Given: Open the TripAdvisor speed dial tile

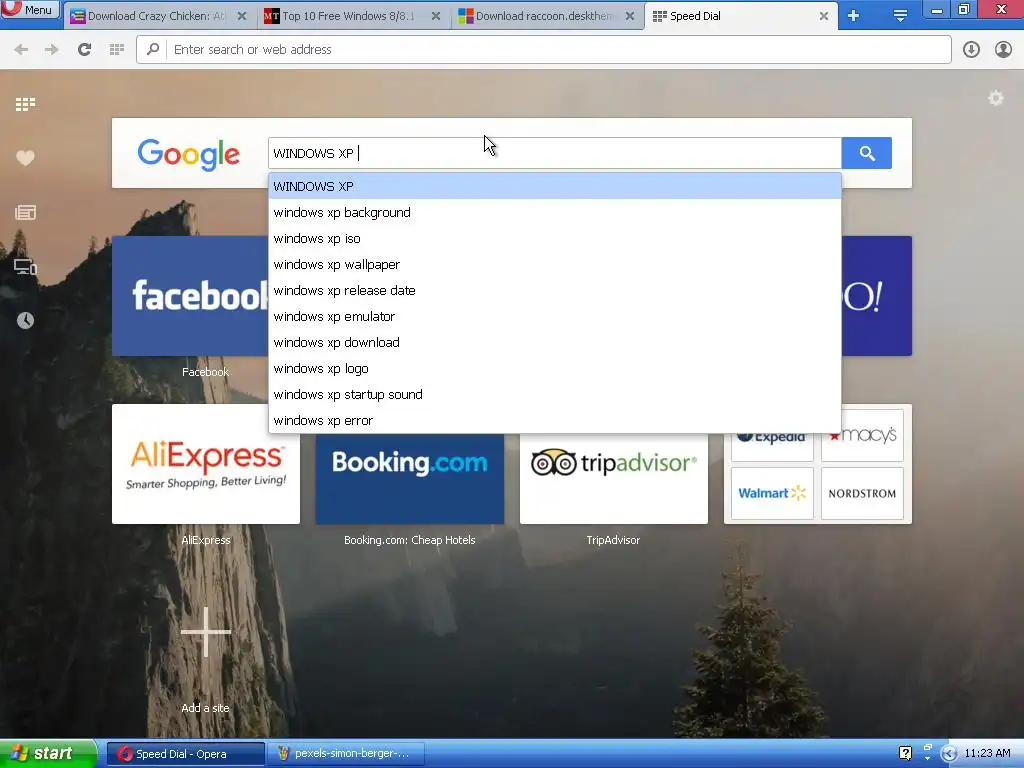Looking at the screenshot, I should click(613, 478).
